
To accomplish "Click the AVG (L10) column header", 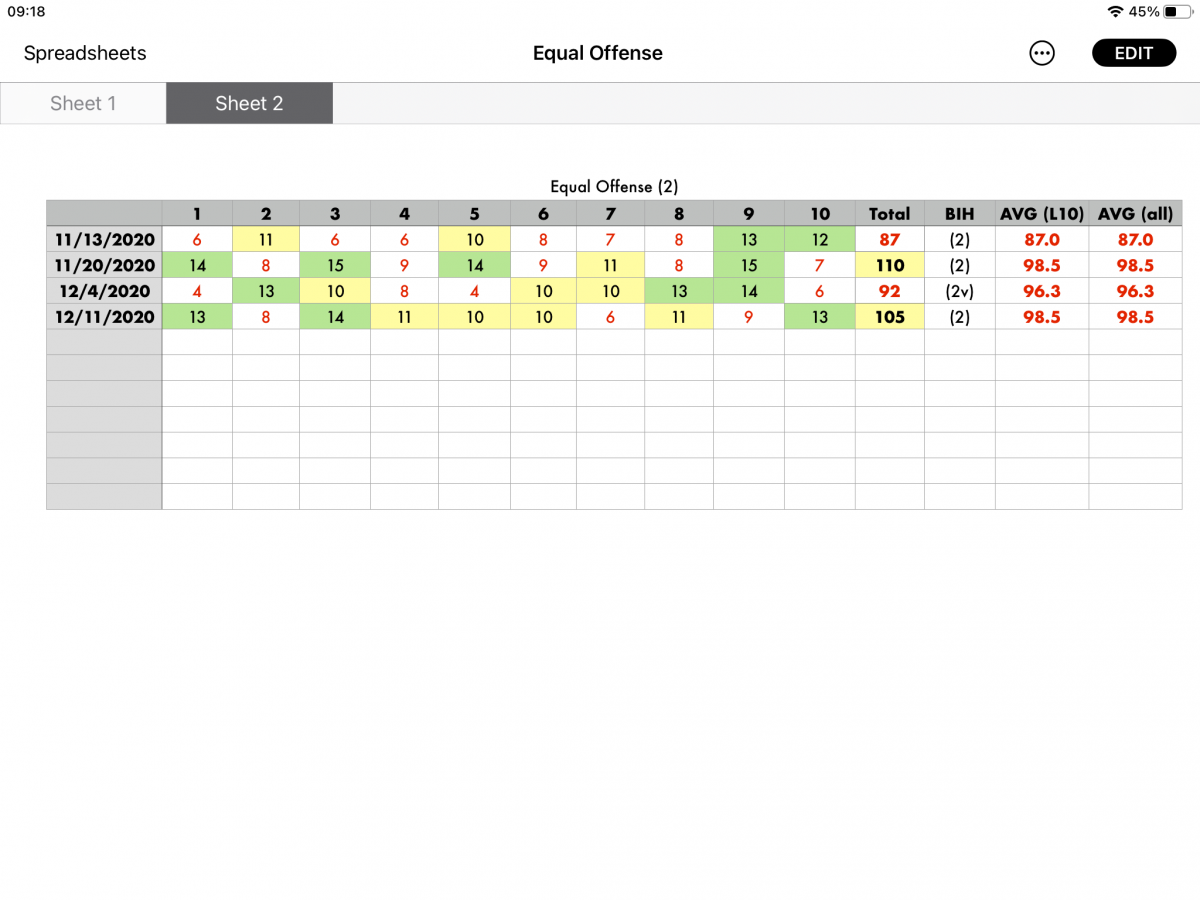I will pos(1041,213).
